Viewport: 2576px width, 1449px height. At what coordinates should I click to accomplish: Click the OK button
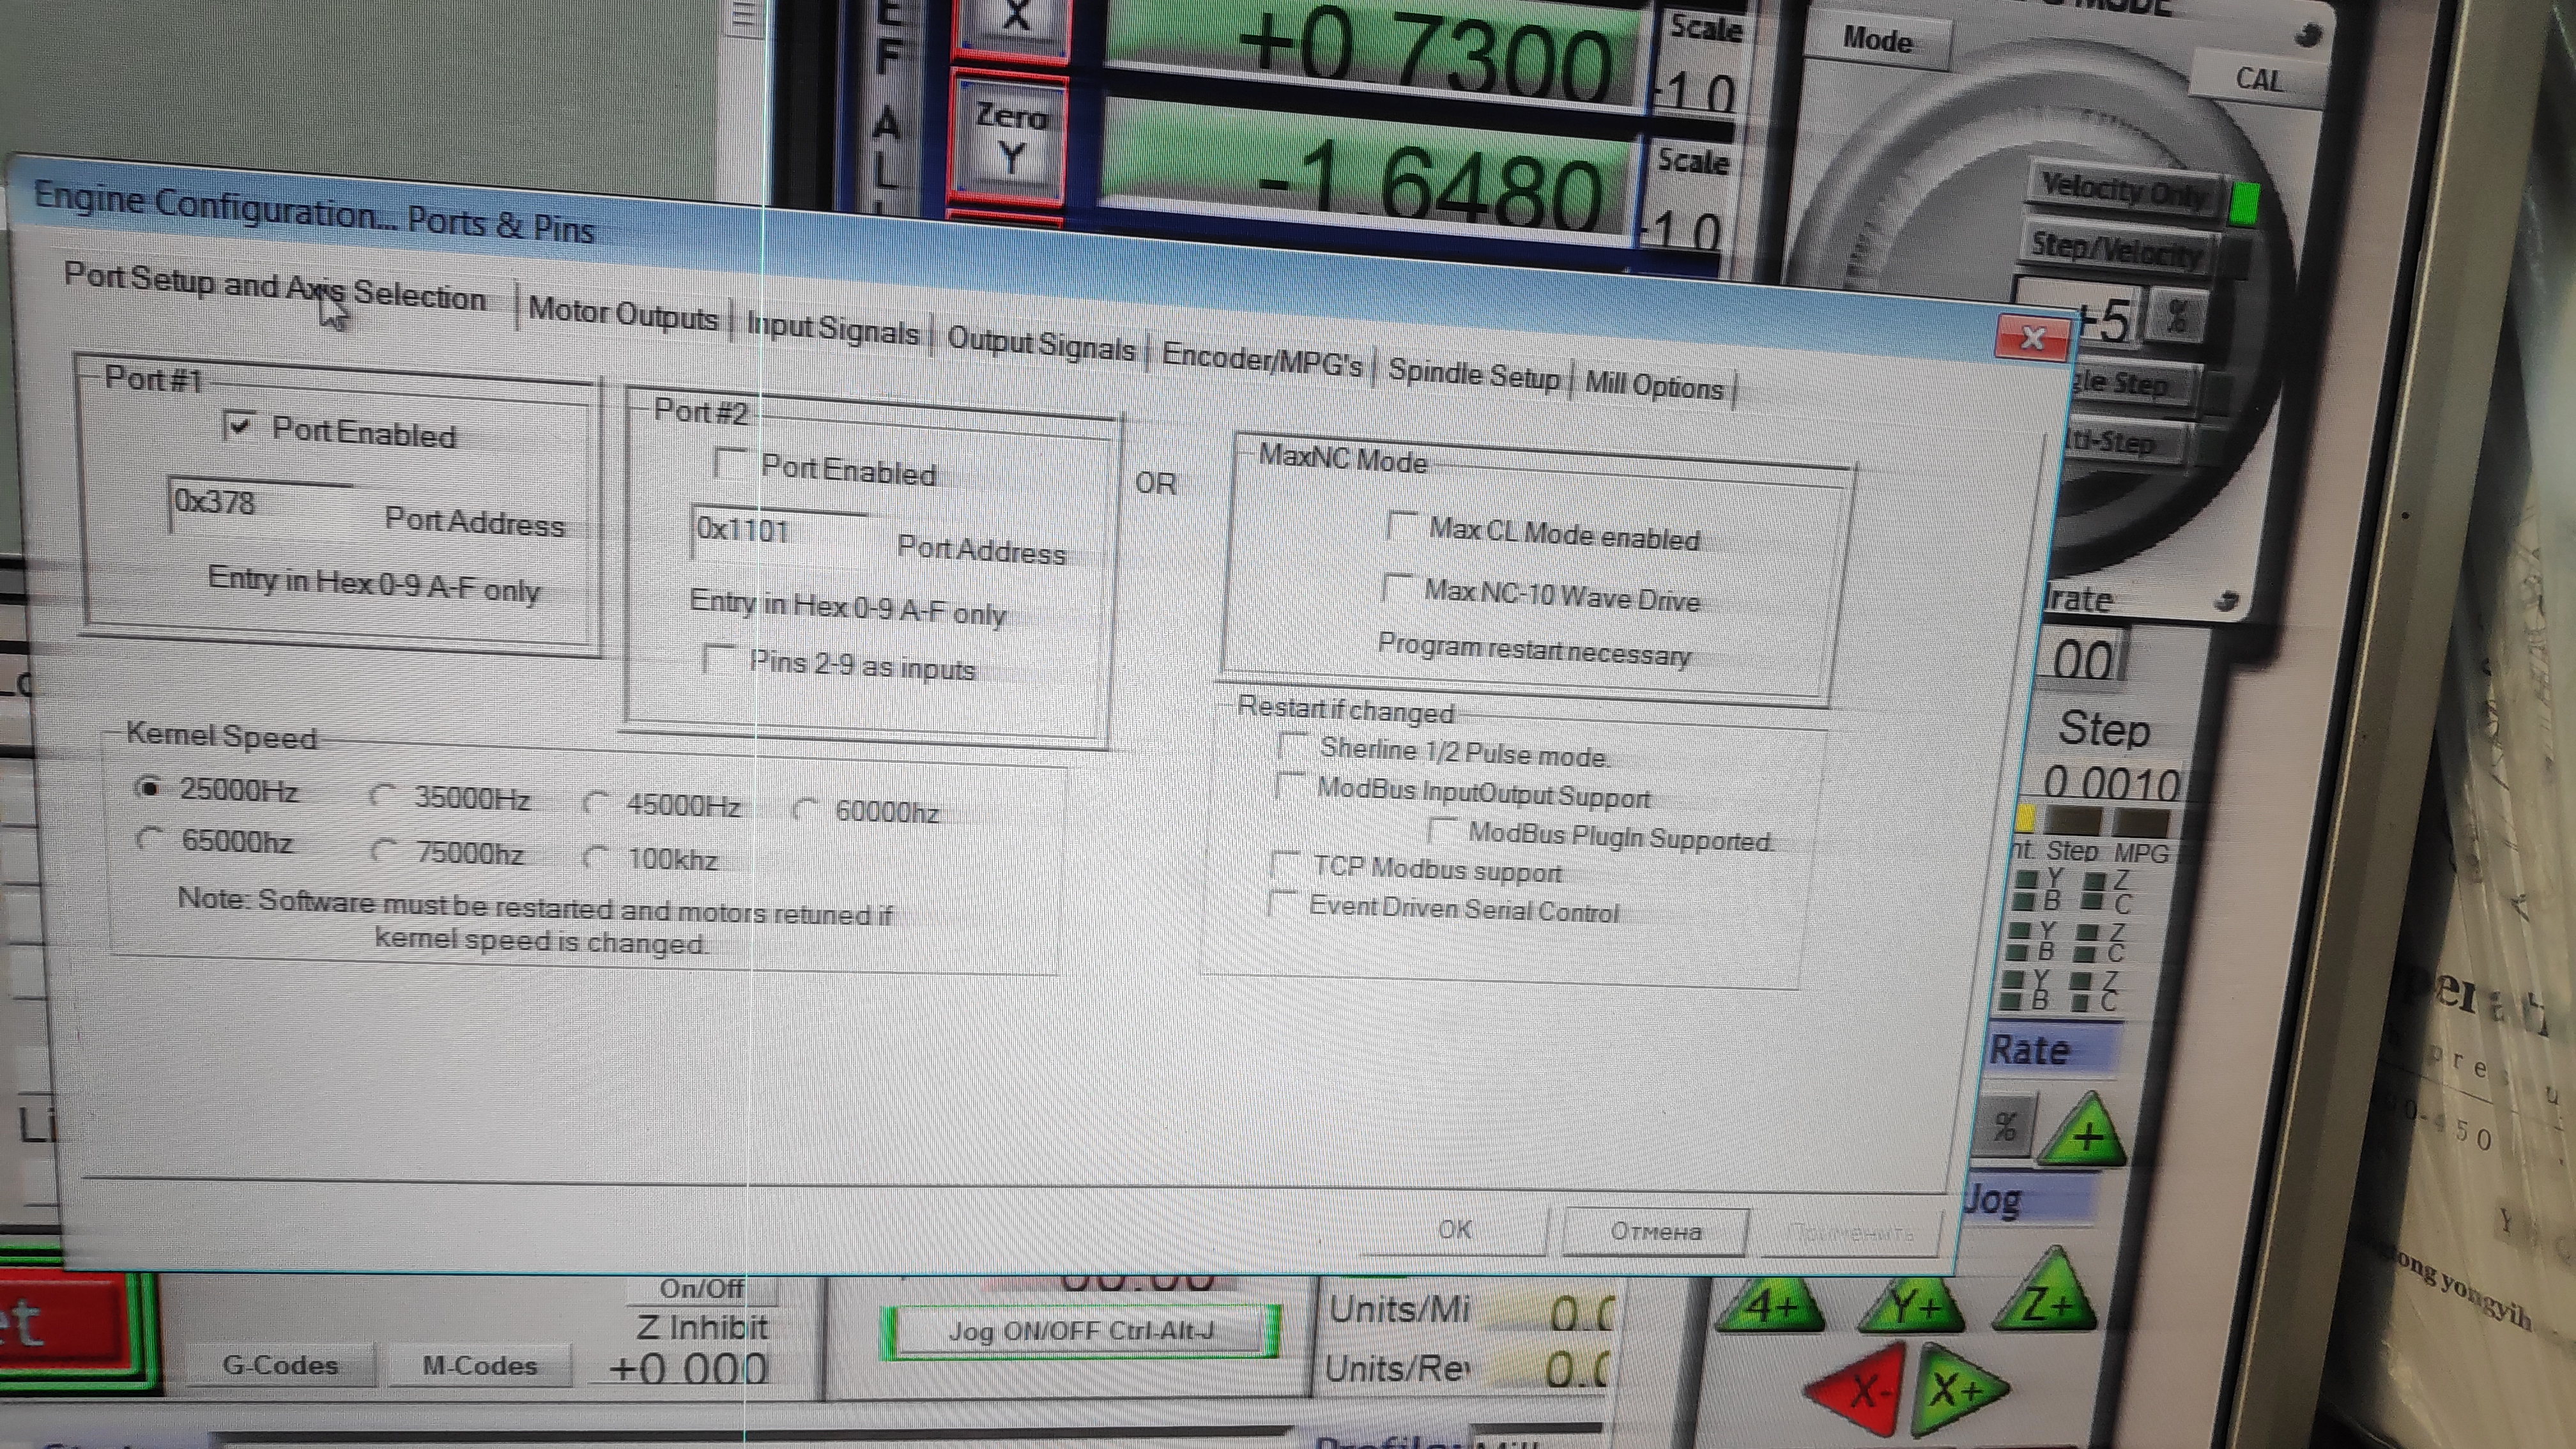[x=1454, y=1229]
